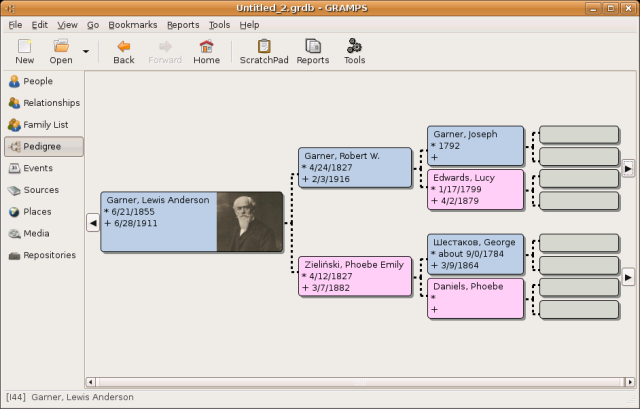640x409 pixels.
Task: Click the horizontal scrollbar below the pedigree
Action: click(x=355, y=381)
